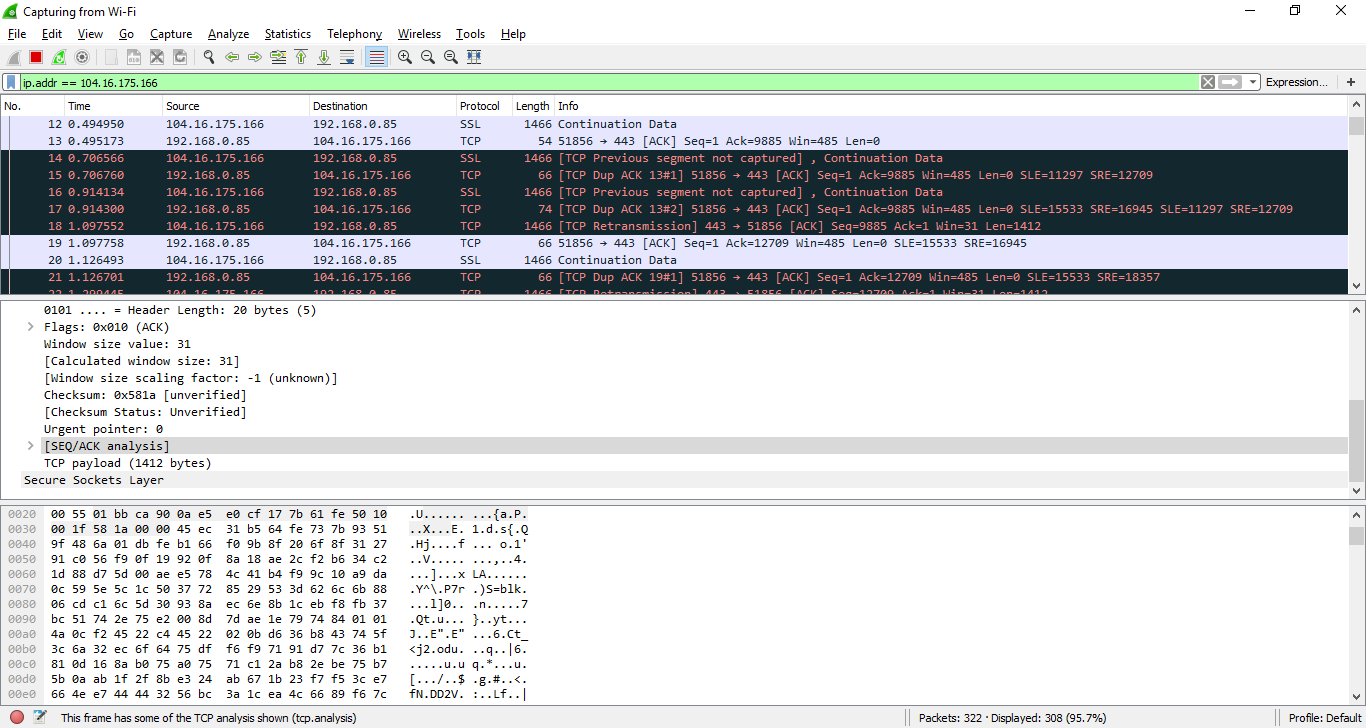Open the Telephony menu

354,33
